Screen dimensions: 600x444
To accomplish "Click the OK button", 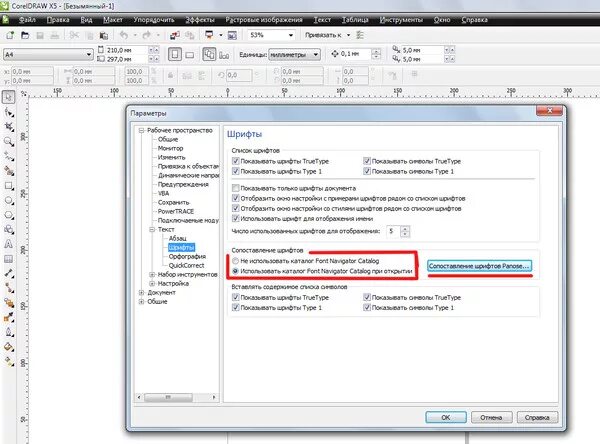I will coord(446,417).
